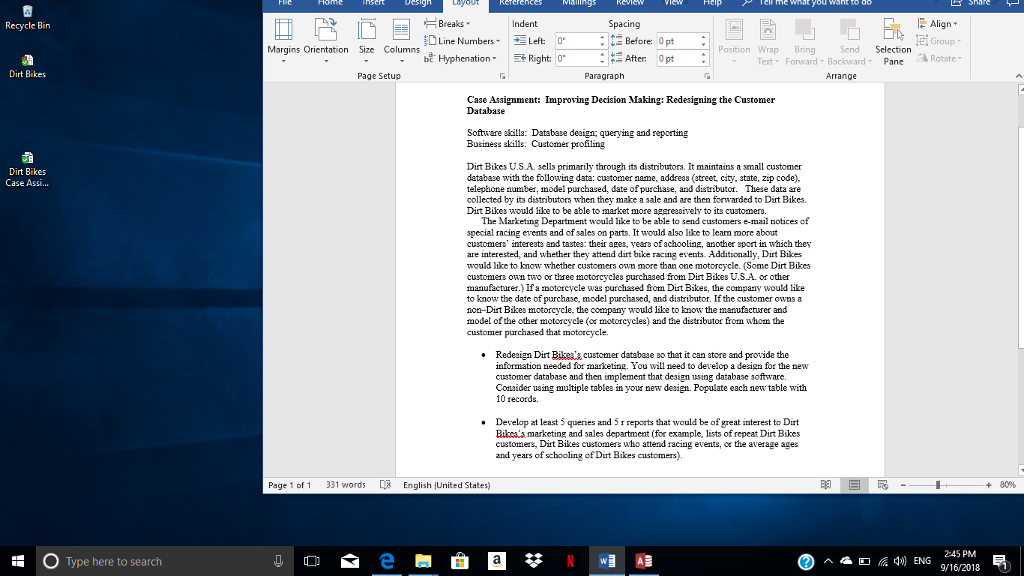Click the Align icon in Arrange group
1024x576 pixels.
click(940, 24)
